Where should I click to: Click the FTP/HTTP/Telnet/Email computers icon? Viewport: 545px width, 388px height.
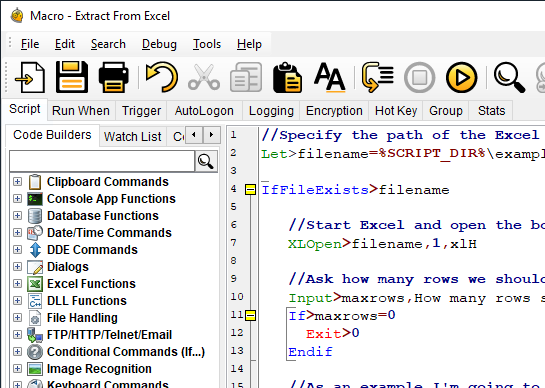pos(35,335)
